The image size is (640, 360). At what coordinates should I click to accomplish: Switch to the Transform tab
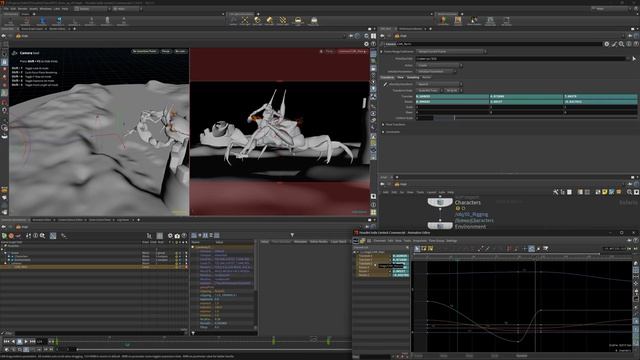coord(387,77)
